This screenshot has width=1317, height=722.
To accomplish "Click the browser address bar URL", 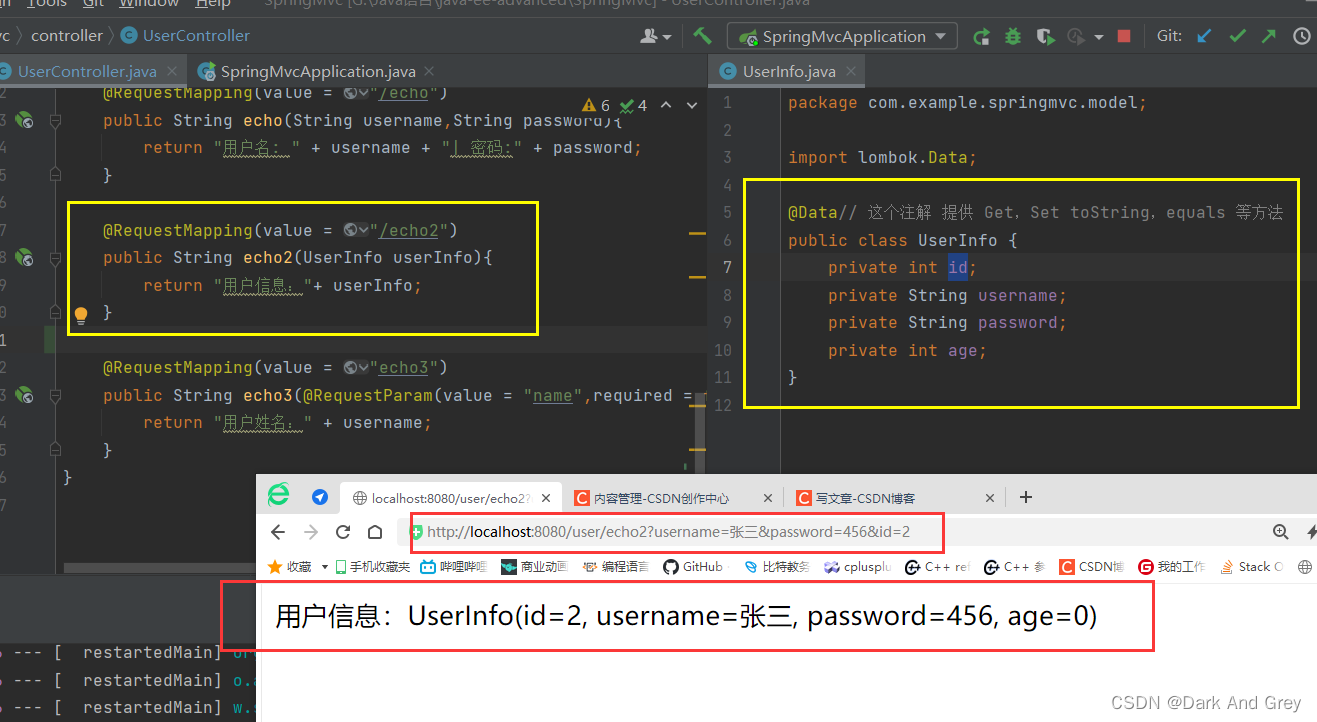I will [x=668, y=532].
